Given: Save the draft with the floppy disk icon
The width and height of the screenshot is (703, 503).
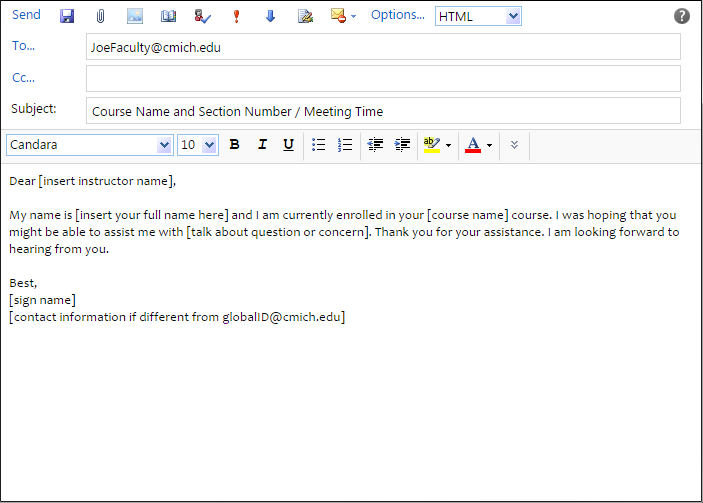Looking at the screenshot, I should click(x=67, y=16).
